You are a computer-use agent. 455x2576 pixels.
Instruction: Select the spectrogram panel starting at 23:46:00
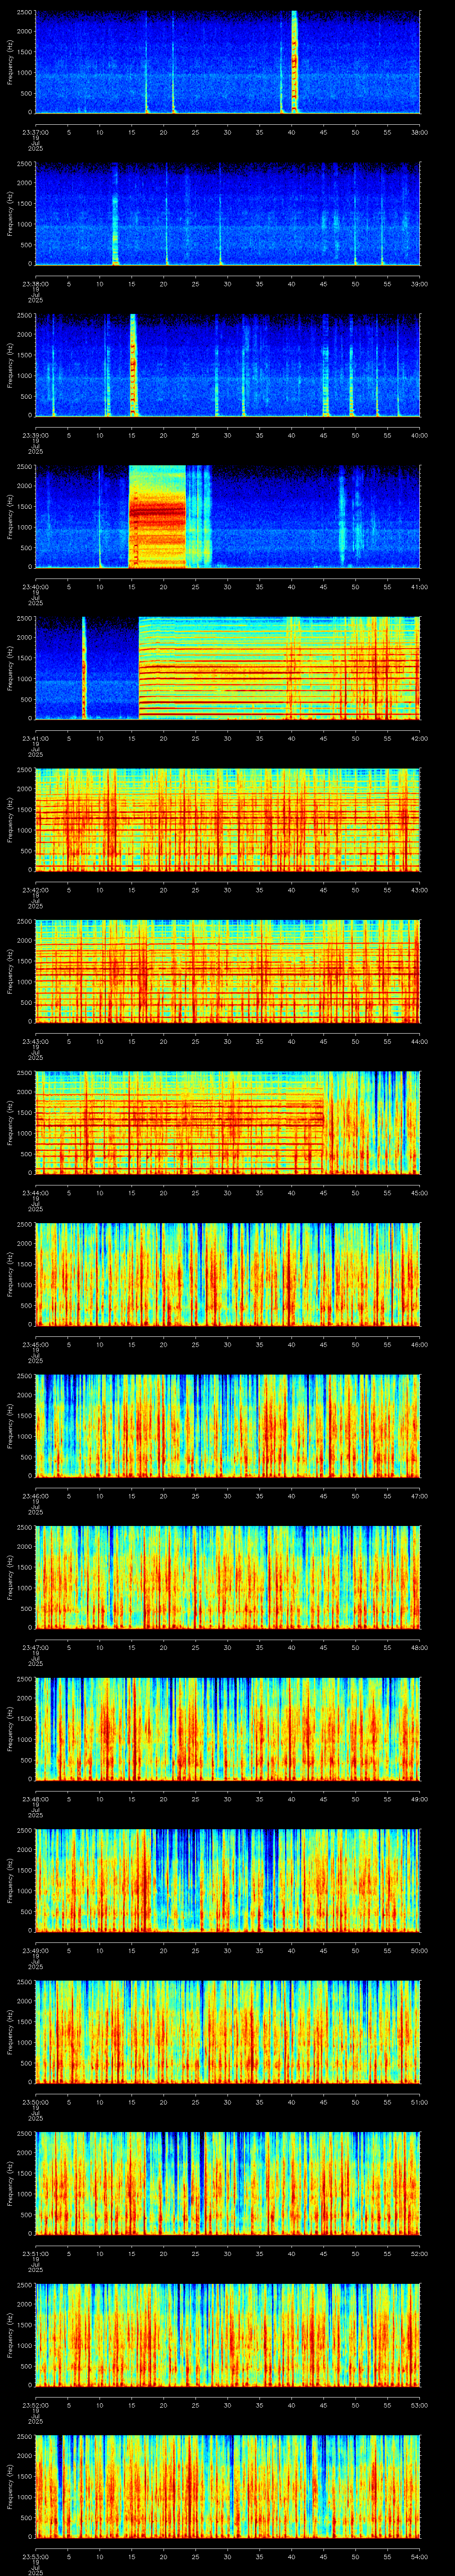tap(228, 1426)
